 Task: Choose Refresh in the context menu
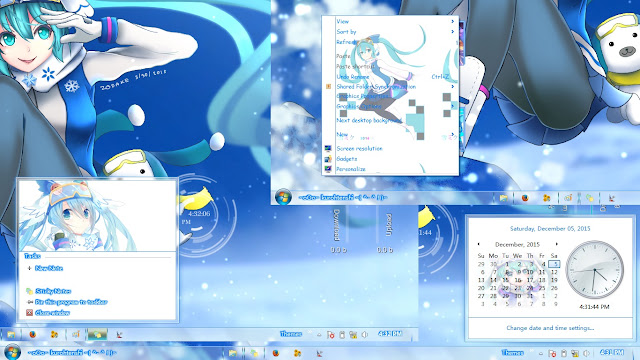click(346, 42)
